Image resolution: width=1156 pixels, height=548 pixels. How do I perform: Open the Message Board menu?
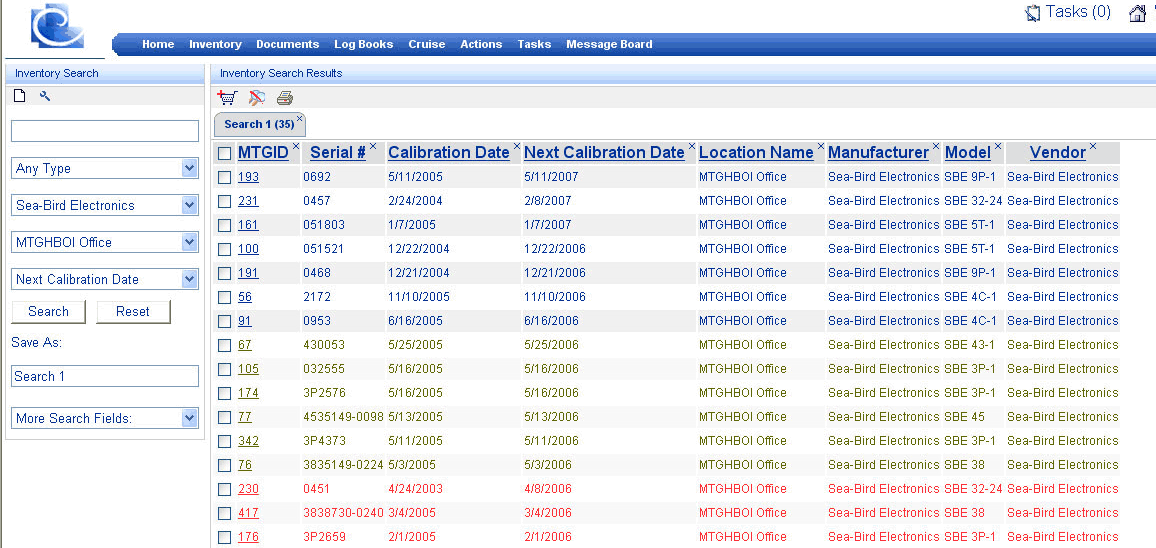(609, 44)
